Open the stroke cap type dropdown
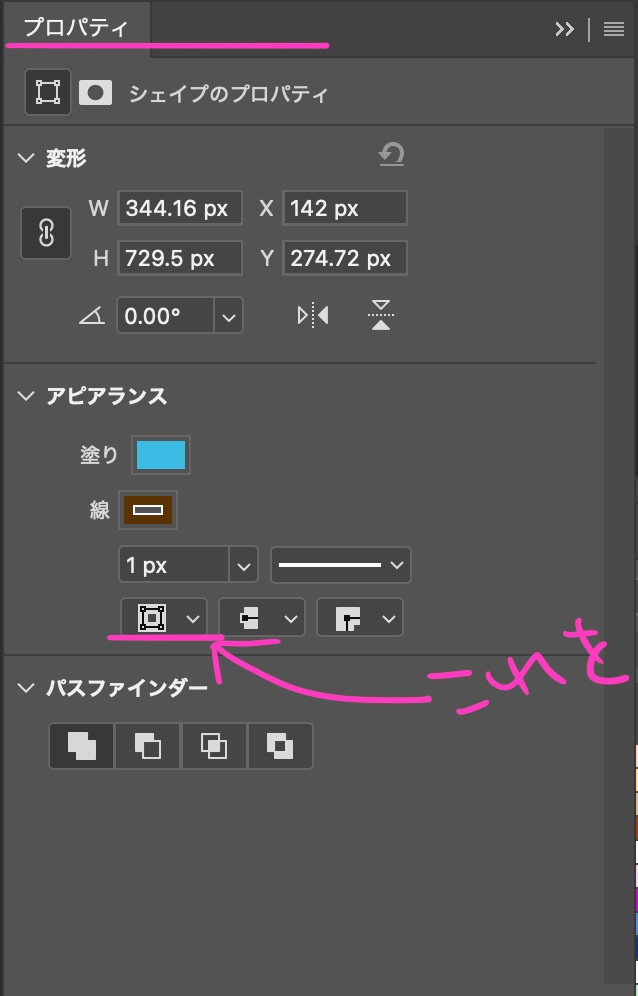Screen dimensions: 638x996 click(262, 617)
